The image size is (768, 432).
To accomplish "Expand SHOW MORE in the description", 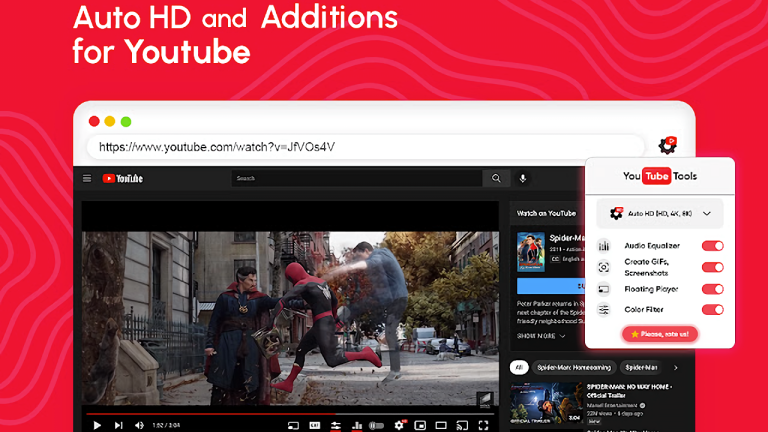I will click(541, 336).
